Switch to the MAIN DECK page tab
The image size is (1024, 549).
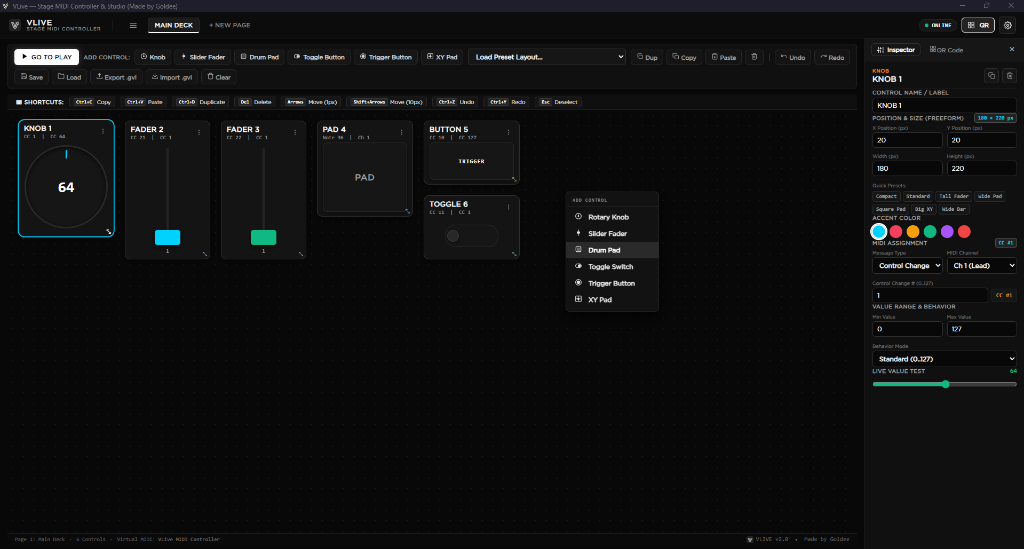click(174, 25)
